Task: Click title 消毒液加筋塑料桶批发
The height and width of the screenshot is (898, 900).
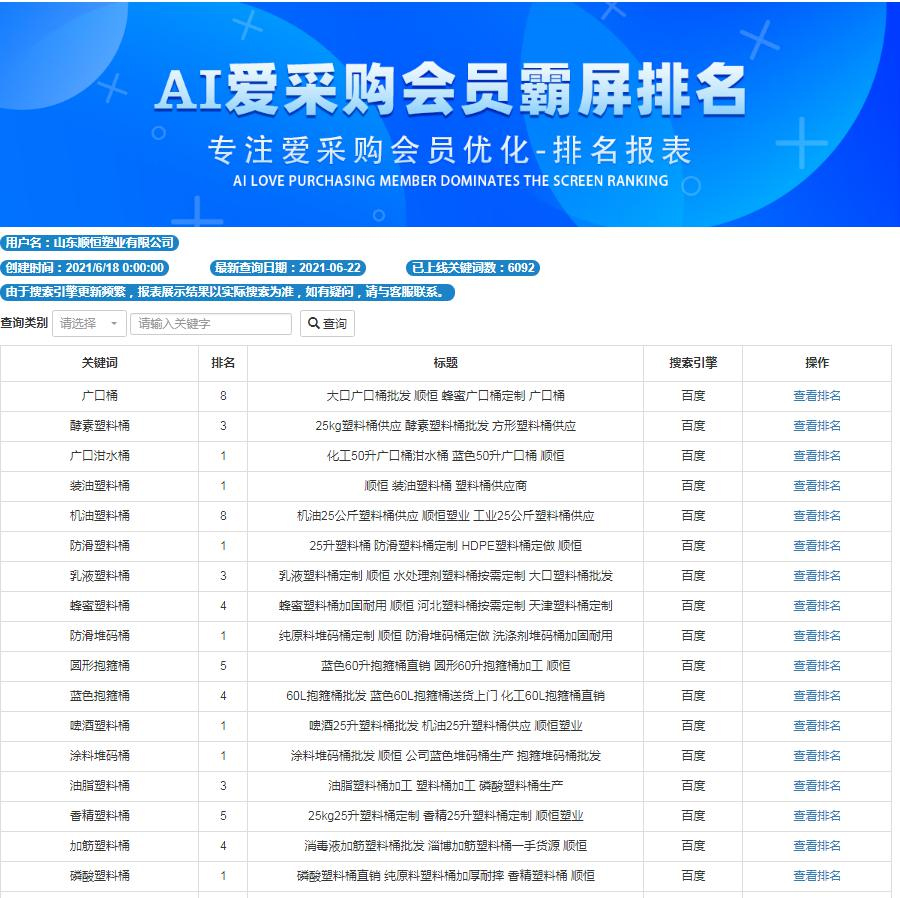Action: 445,846
